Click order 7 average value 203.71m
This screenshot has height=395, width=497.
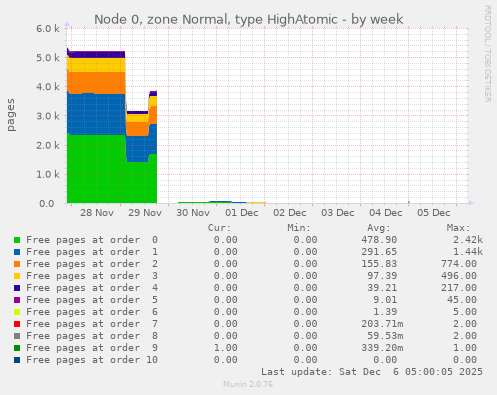click(x=382, y=324)
